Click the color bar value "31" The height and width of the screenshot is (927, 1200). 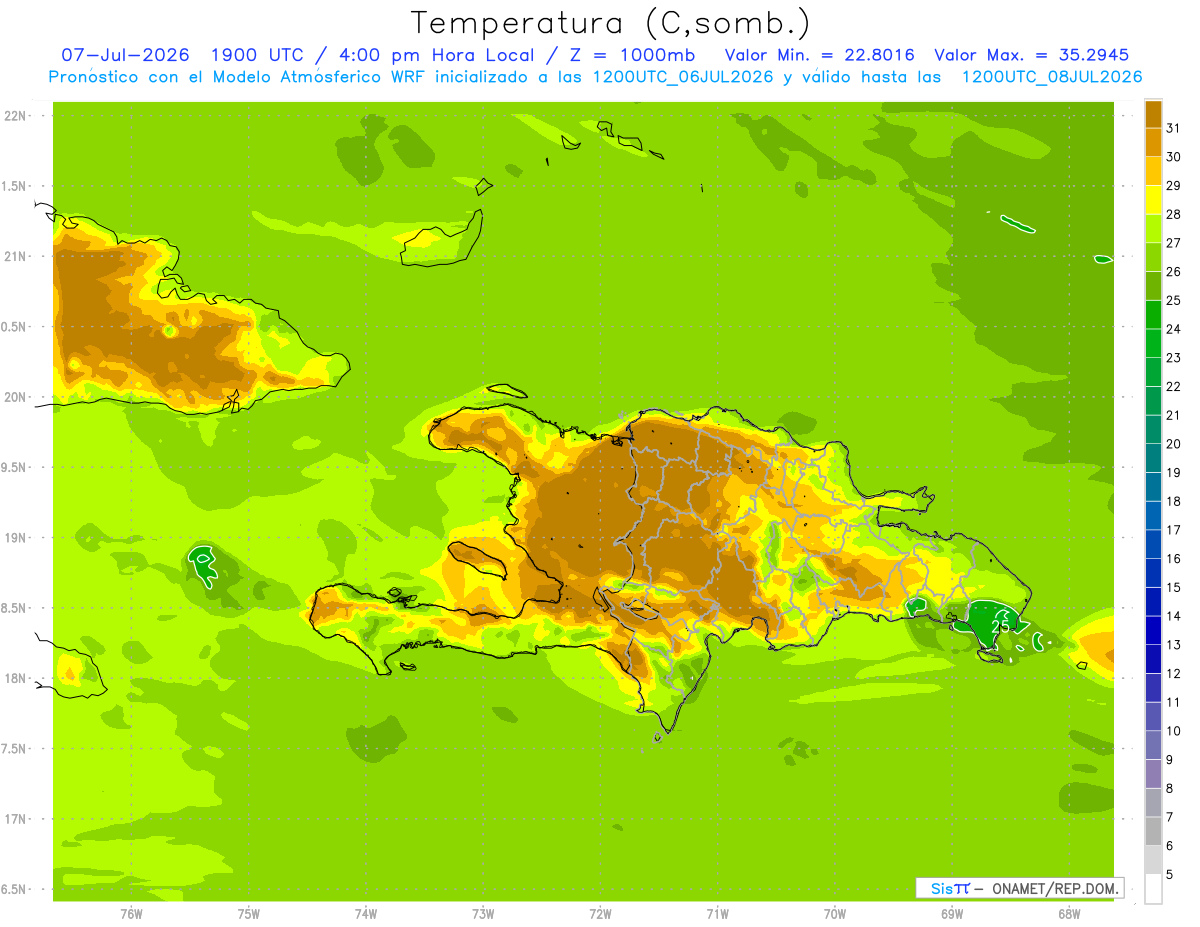(1173, 128)
